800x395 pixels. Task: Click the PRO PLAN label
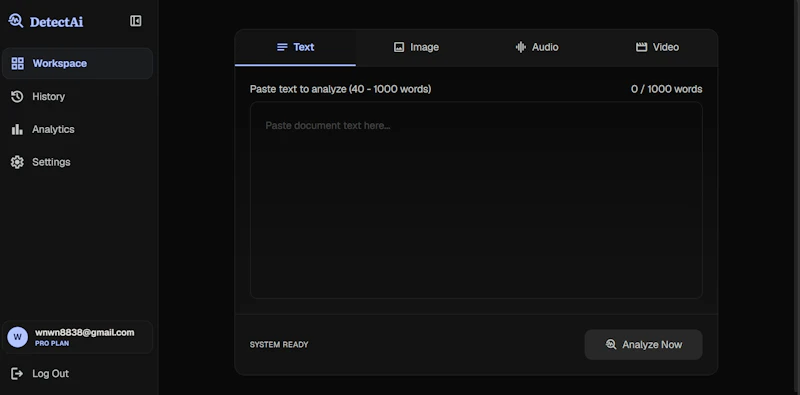pos(52,344)
